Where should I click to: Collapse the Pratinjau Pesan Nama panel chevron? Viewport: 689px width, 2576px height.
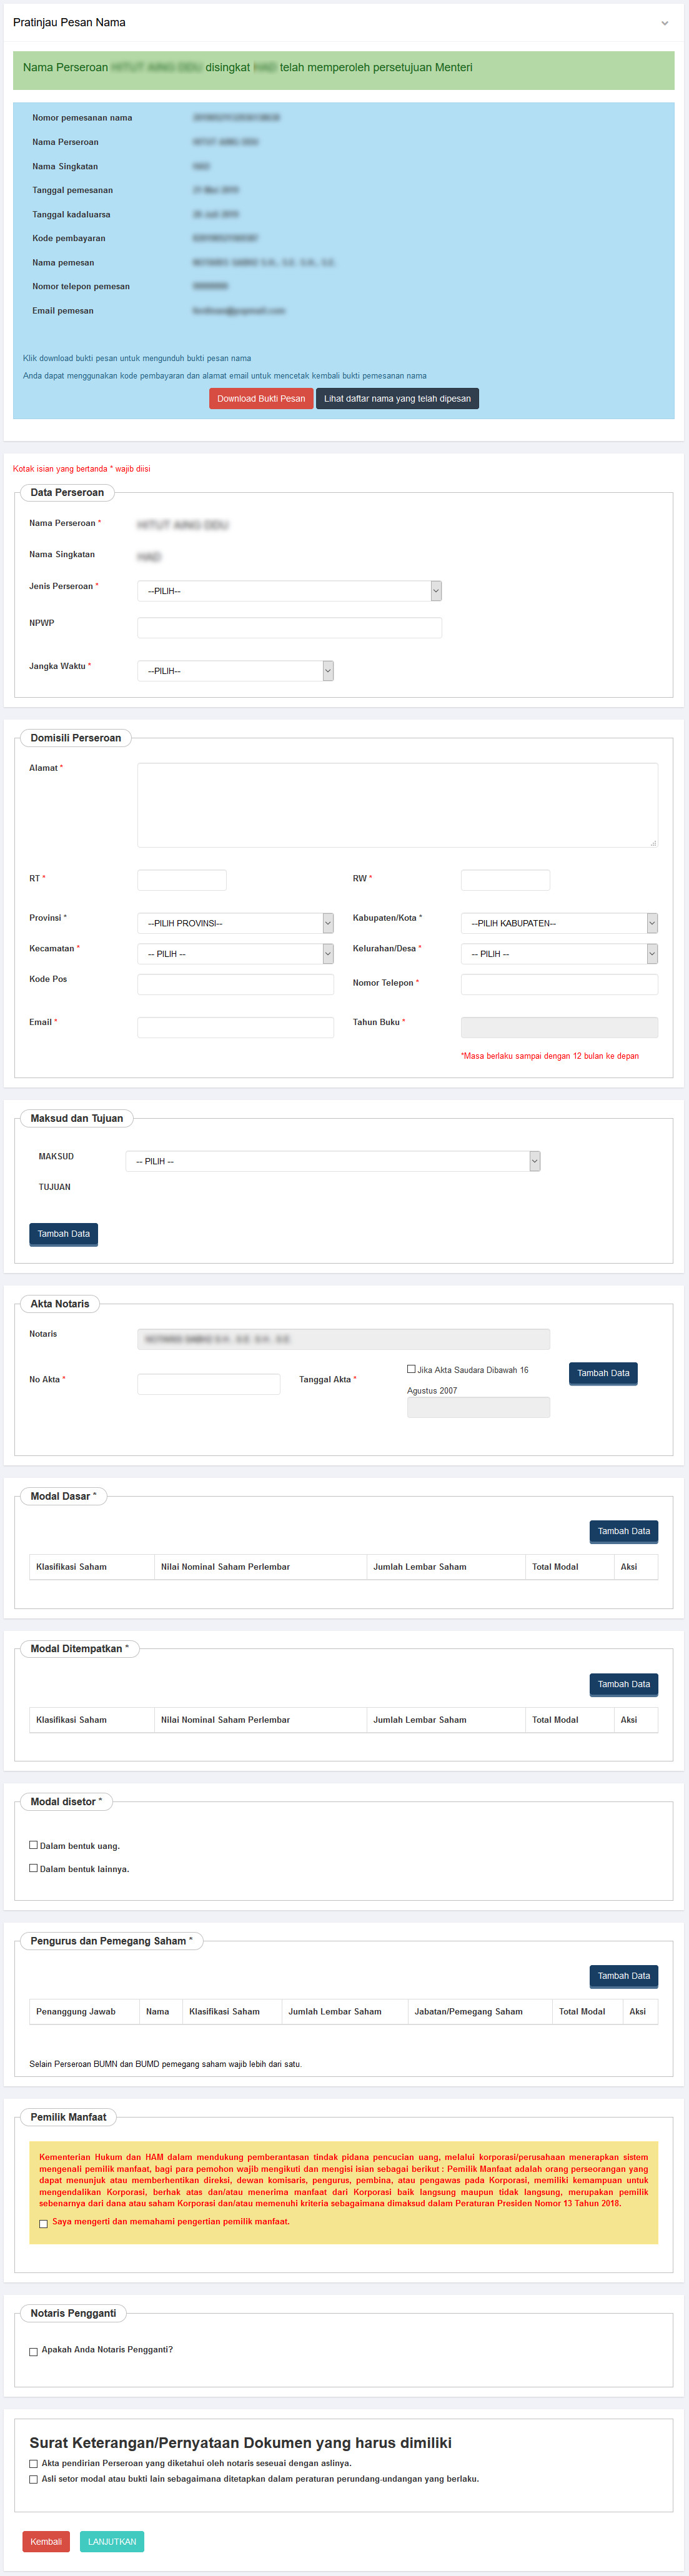pos(664,23)
